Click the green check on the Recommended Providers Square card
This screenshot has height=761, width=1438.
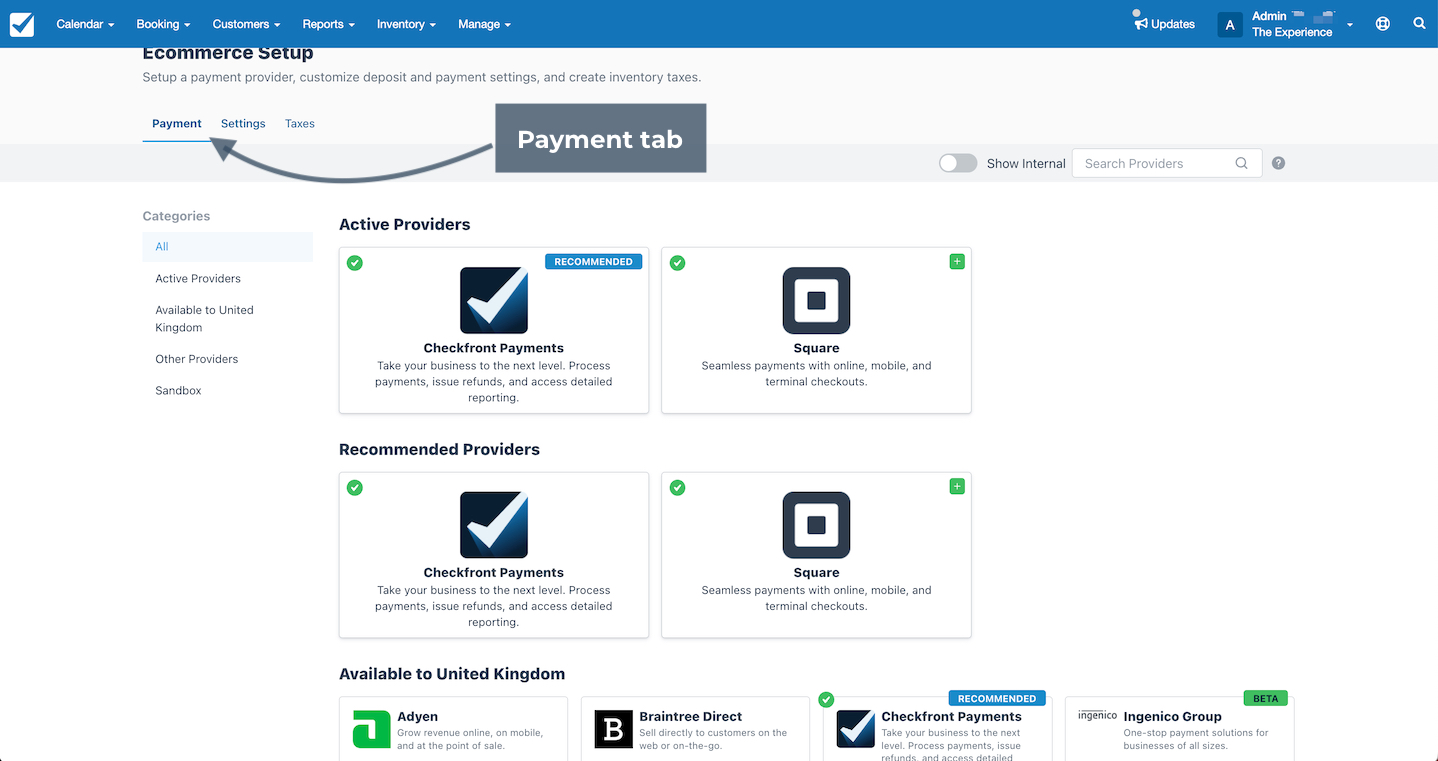point(677,487)
